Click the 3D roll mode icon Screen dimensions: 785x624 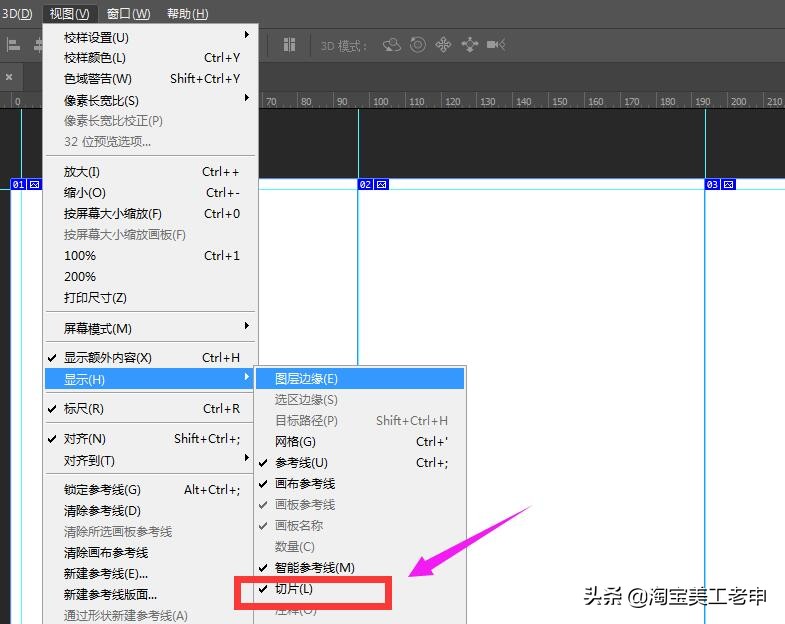click(x=418, y=45)
